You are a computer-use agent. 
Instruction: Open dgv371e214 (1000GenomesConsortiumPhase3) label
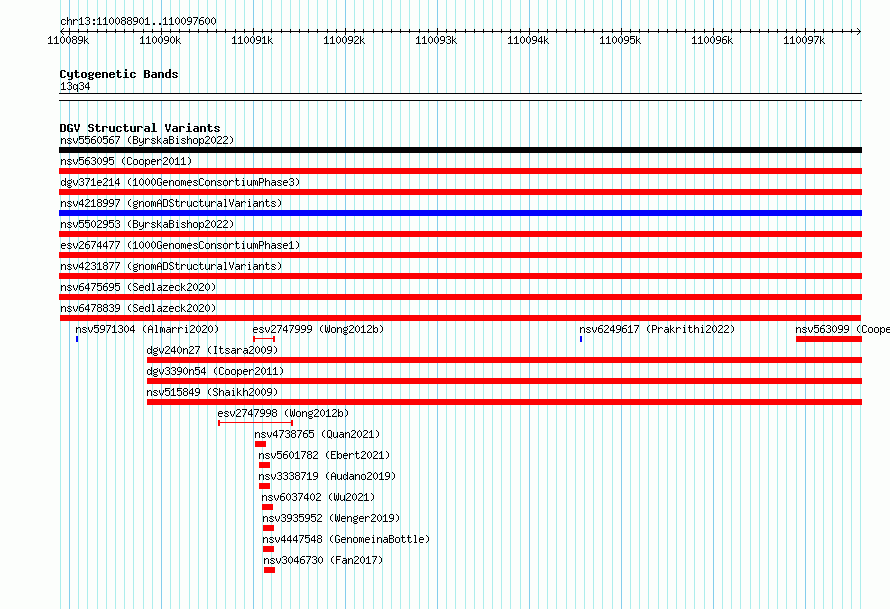coord(180,182)
